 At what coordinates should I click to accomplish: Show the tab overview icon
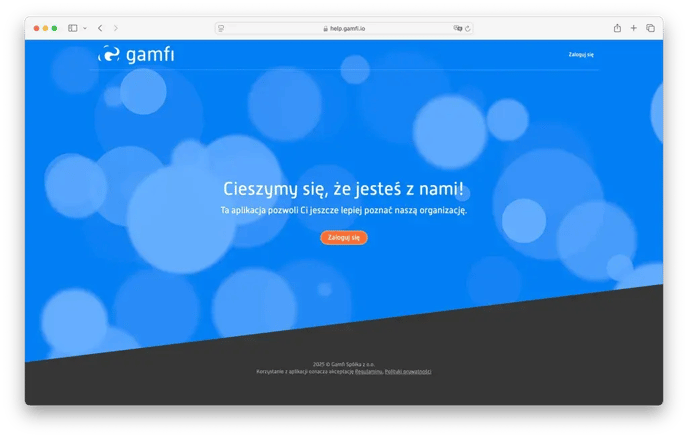[650, 28]
